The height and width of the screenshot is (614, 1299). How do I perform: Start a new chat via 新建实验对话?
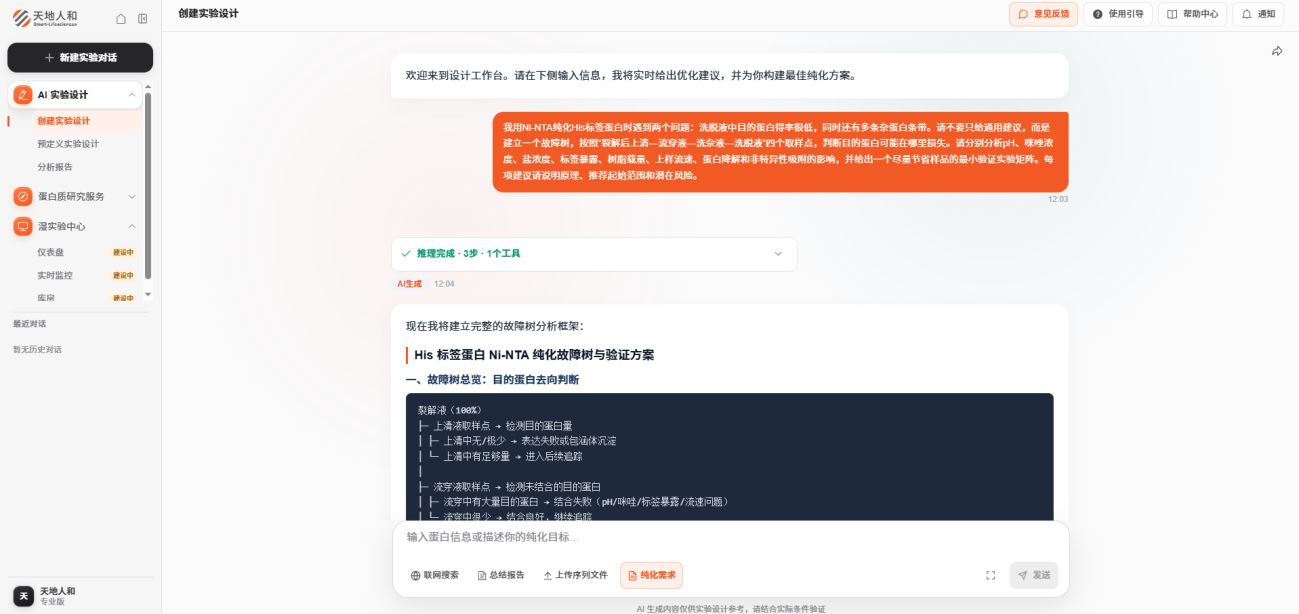[x=80, y=58]
